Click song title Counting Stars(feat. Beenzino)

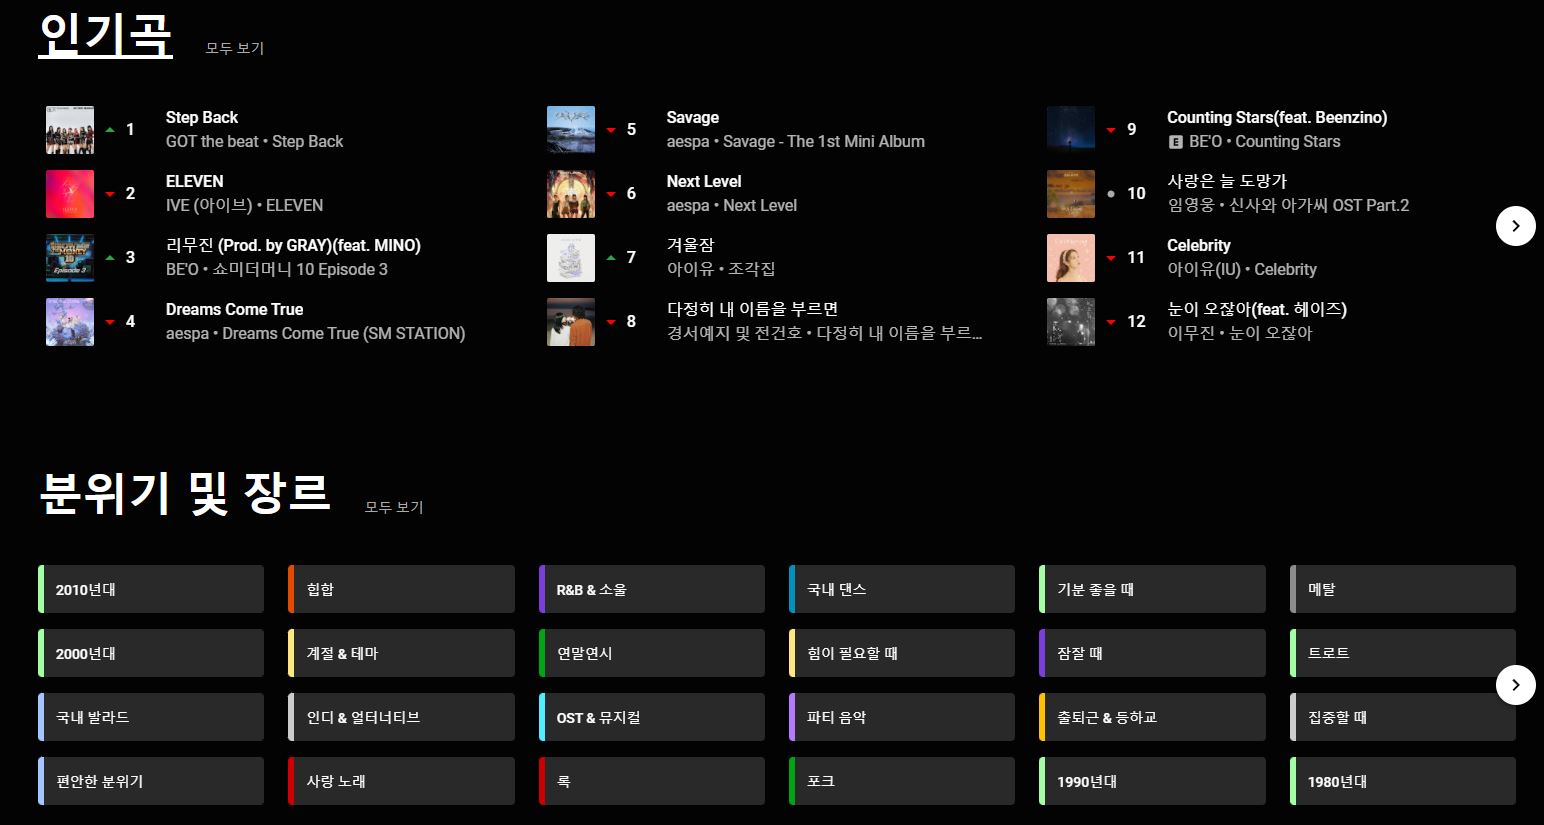(1277, 117)
